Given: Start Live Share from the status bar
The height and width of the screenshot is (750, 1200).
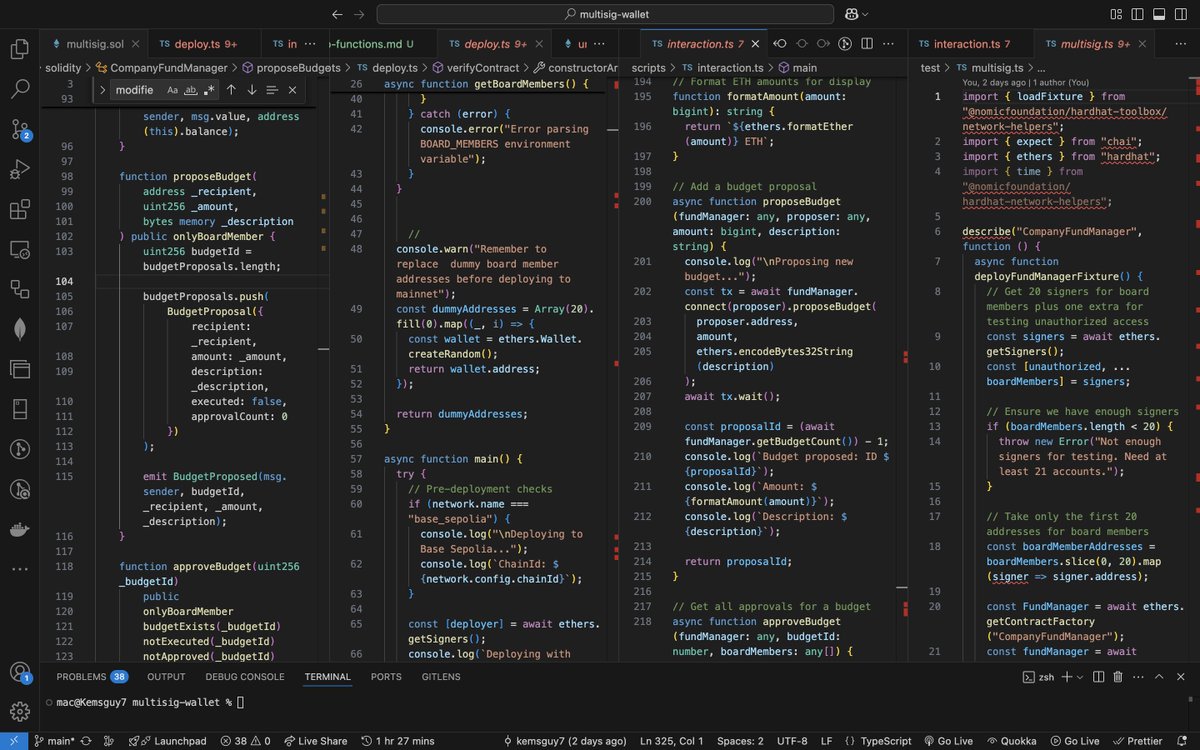Looking at the screenshot, I should point(314,741).
